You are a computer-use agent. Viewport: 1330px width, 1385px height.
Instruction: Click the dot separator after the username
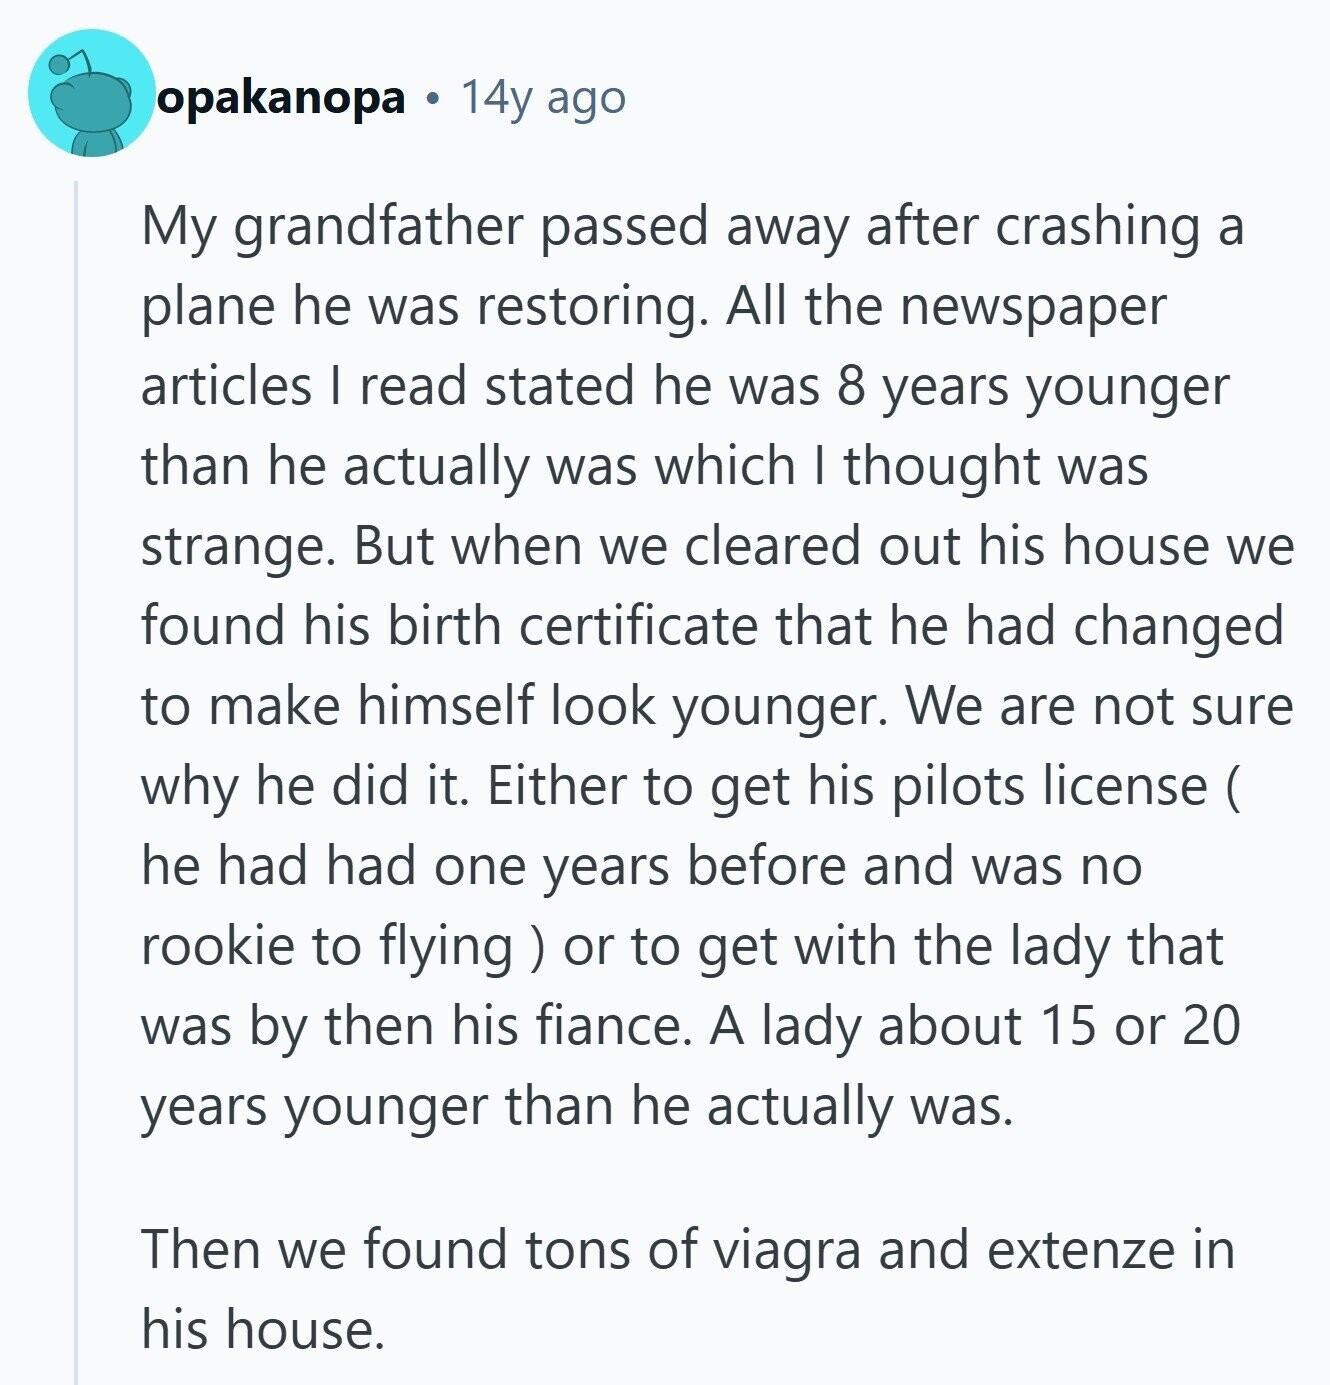point(432,99)
